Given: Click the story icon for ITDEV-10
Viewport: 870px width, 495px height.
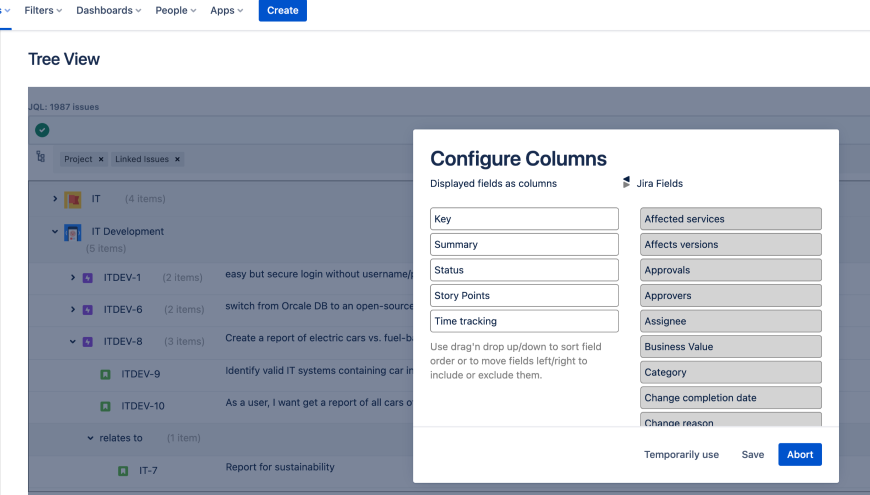Looking at the screenshot, I should point(105,406).
